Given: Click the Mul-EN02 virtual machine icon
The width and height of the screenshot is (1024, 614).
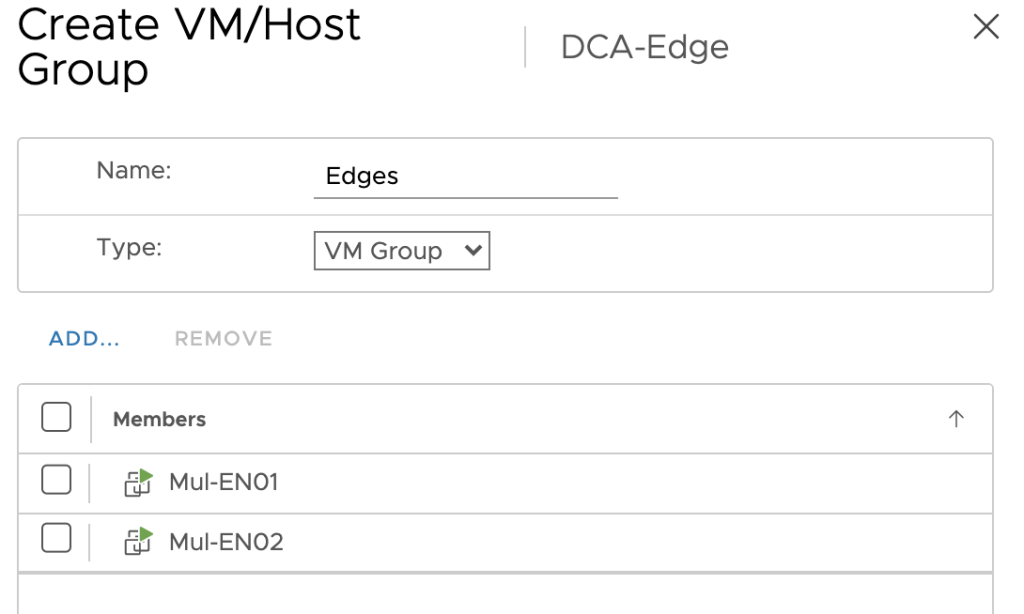Looking at the screenshot, I should point(138,541).
